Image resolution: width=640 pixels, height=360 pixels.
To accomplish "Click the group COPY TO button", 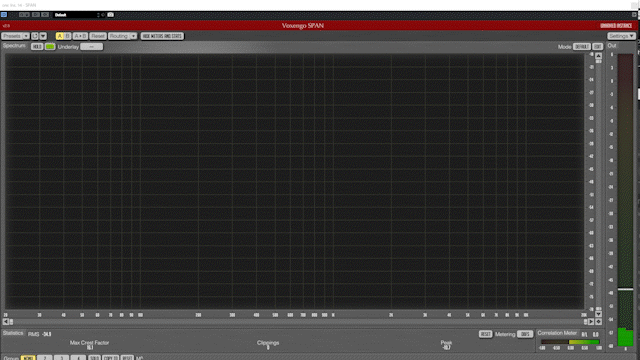I will click(x=110, y=358).
